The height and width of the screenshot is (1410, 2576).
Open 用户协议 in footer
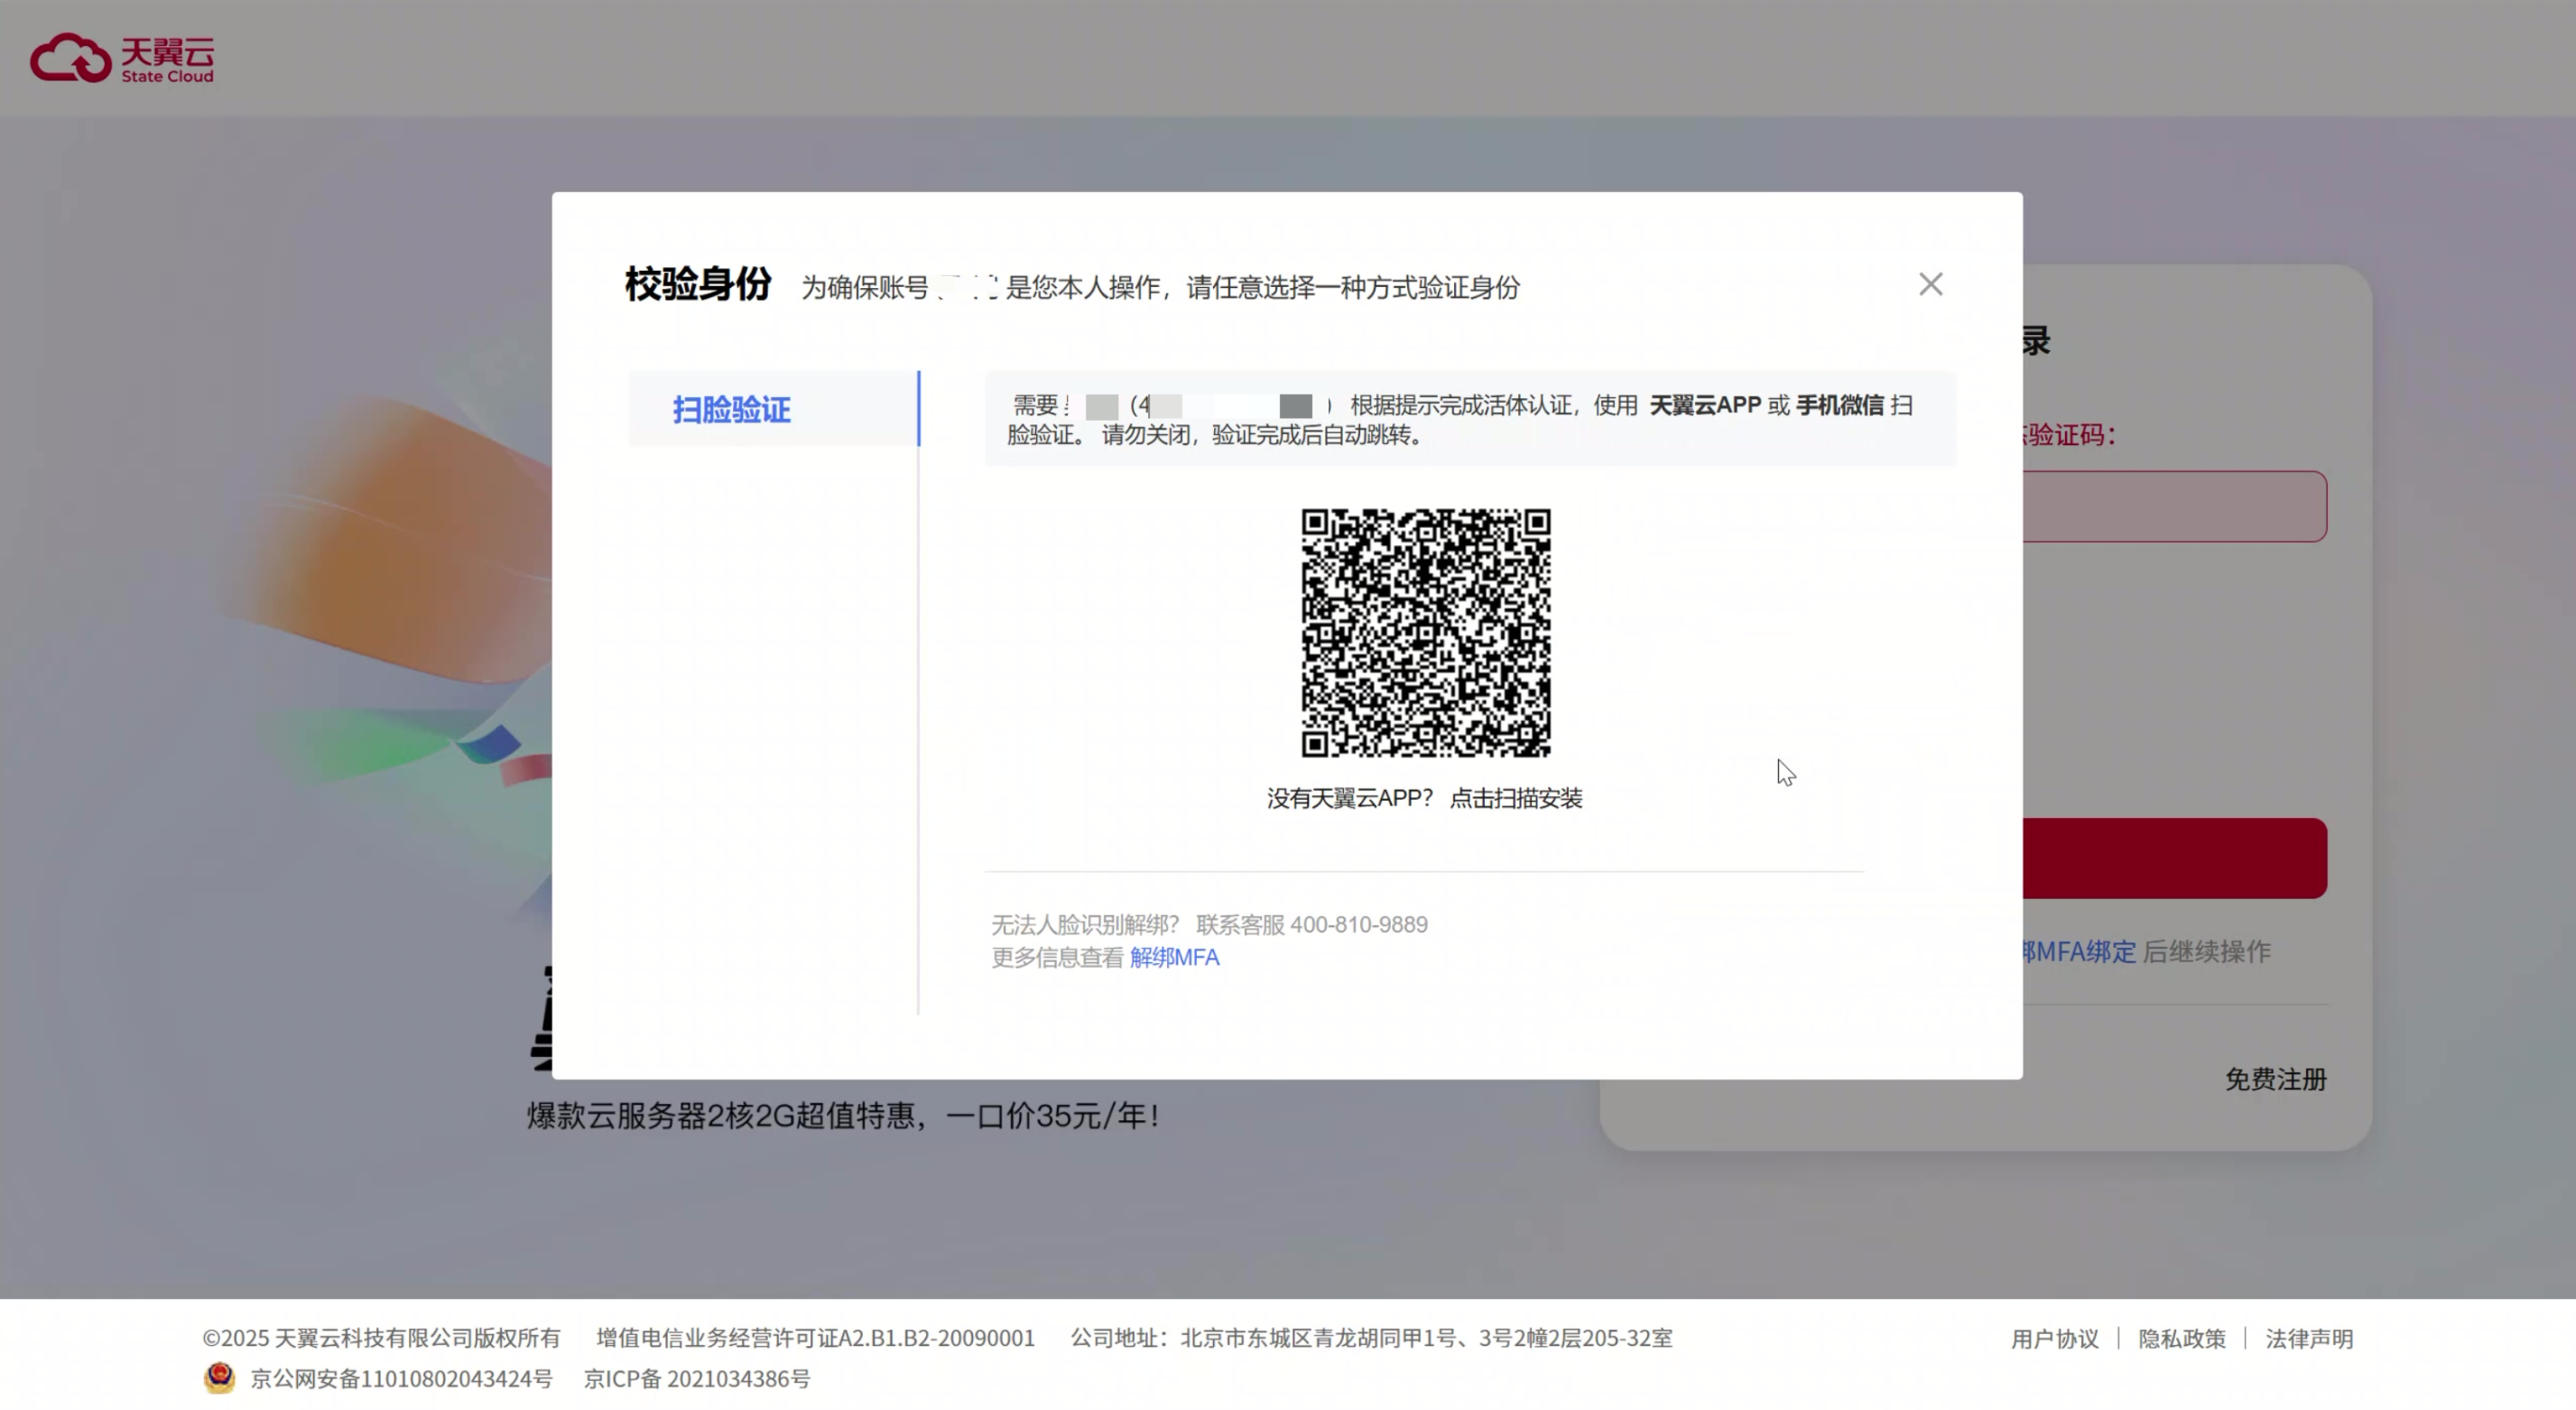[x=2054, y=1338]
